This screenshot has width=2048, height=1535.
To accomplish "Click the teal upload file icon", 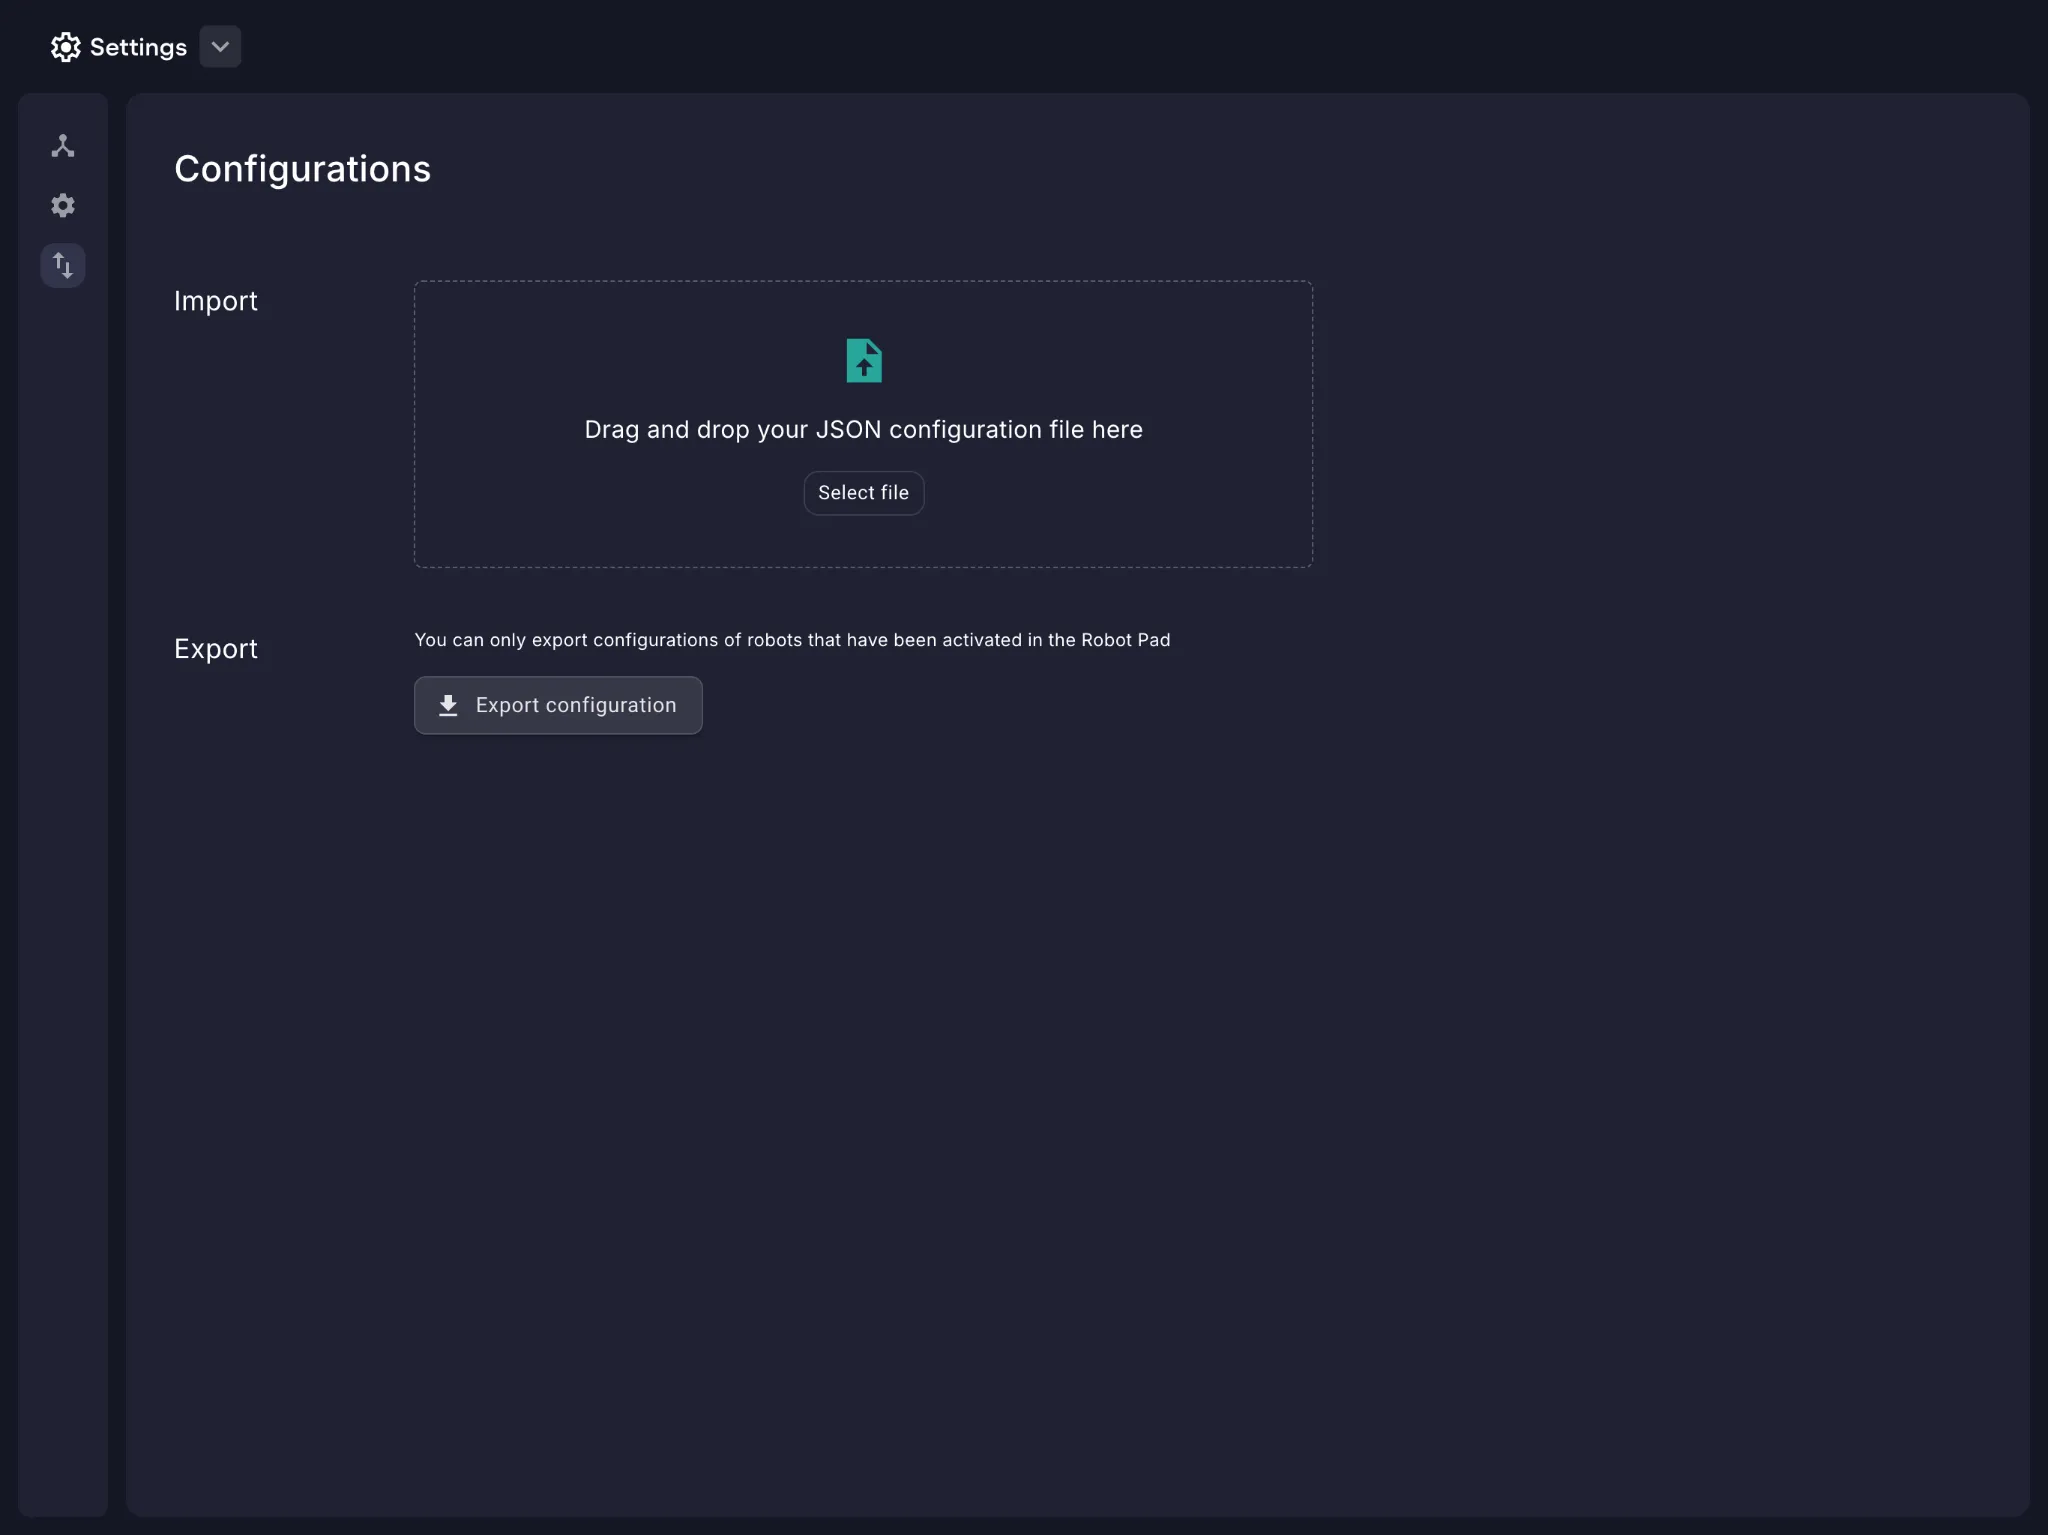I will click(x=864, y=361).
